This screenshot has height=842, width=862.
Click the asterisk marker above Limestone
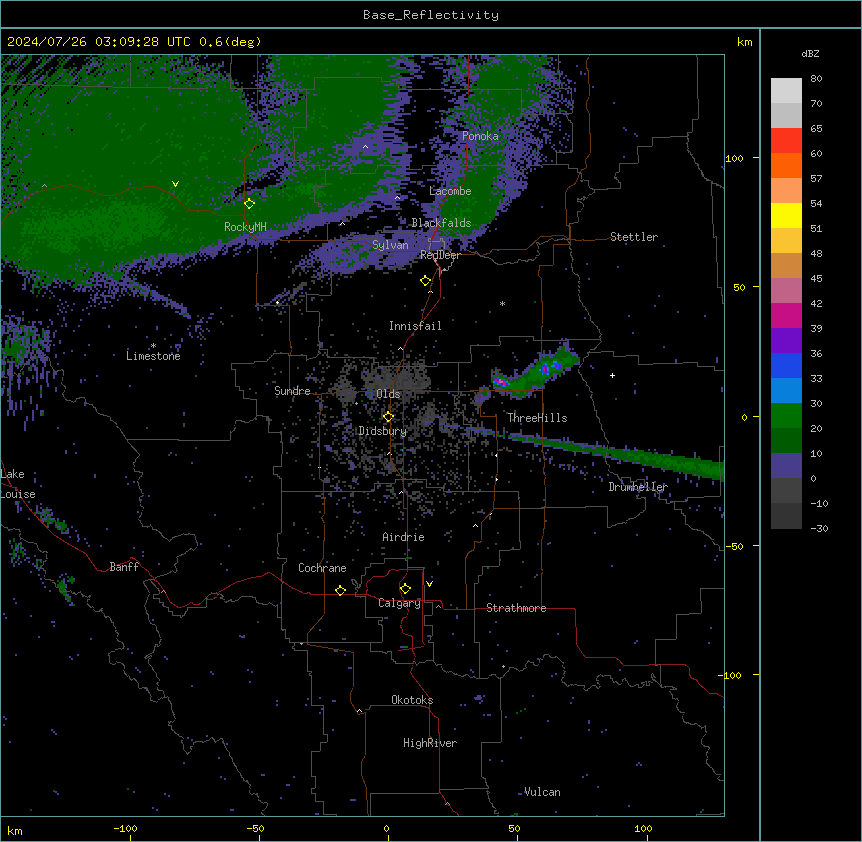tap(153, 346)
